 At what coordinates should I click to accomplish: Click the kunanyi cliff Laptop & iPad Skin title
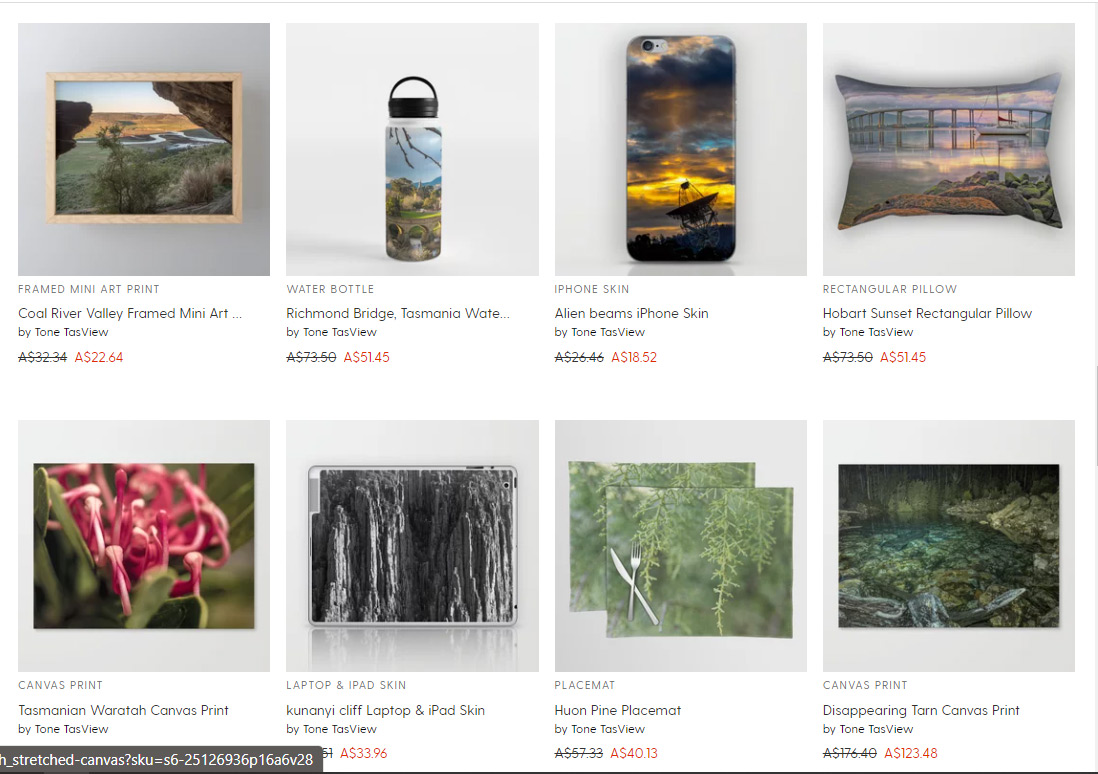point(385,710)
